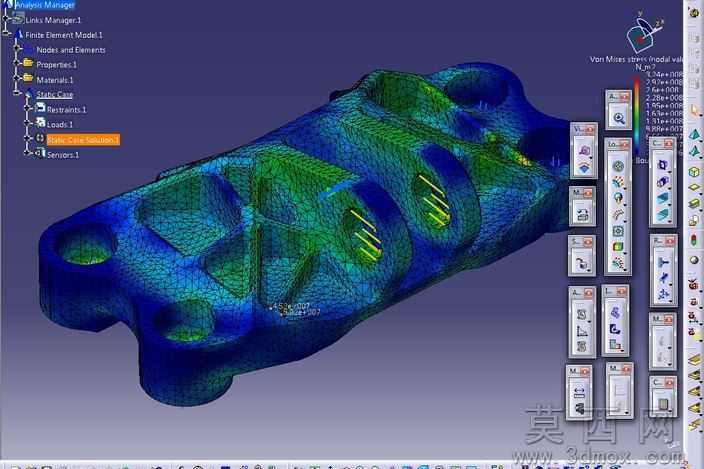The width and height of the screenshot is (704, 469).
Task: Select Properties.1 folder in the tree
Action: coord(57,65)
